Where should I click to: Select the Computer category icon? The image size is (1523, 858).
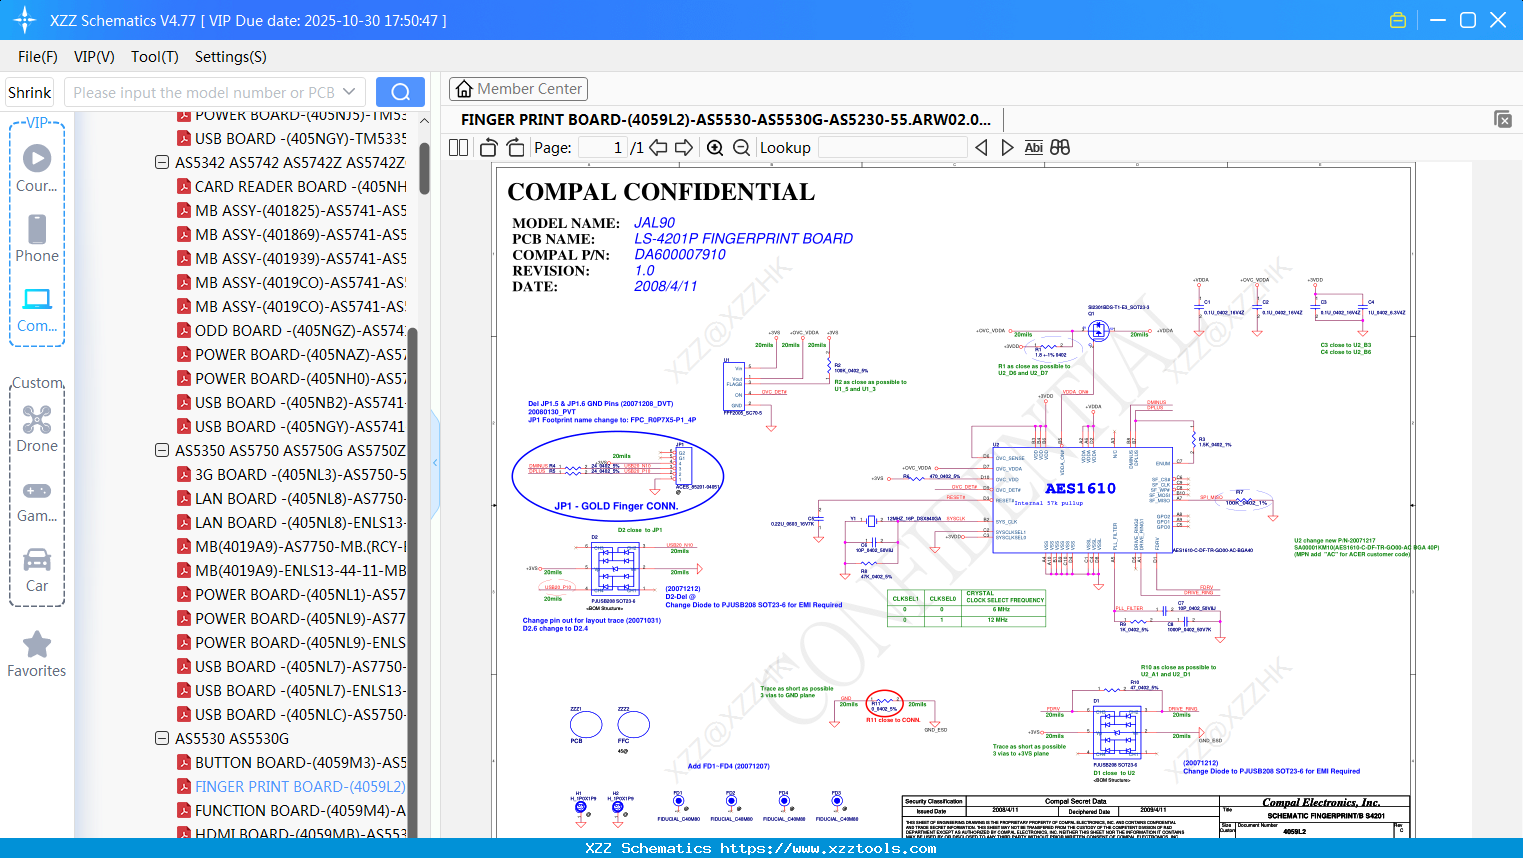coord(37,309)
